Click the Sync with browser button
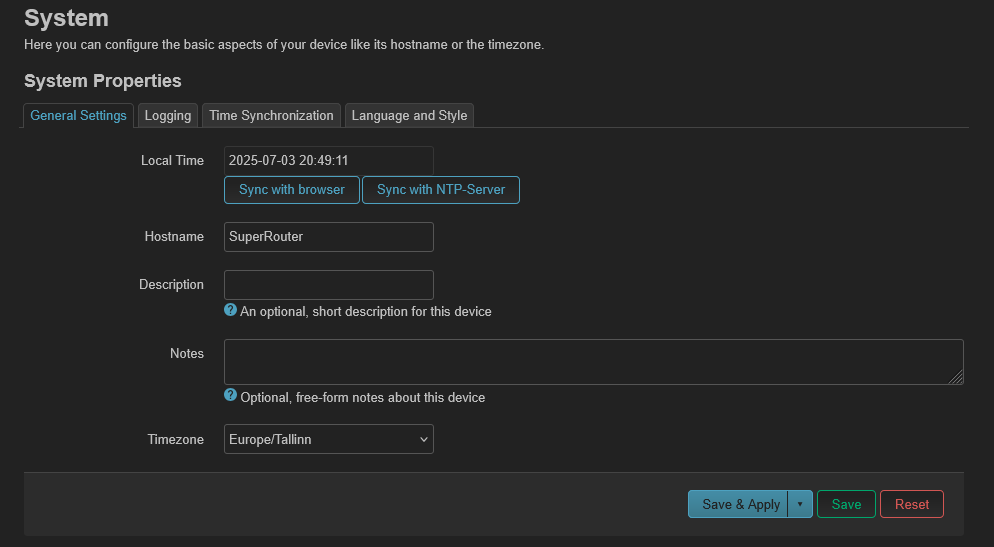Viewport: 994px width, 547px height. (292, 190)
